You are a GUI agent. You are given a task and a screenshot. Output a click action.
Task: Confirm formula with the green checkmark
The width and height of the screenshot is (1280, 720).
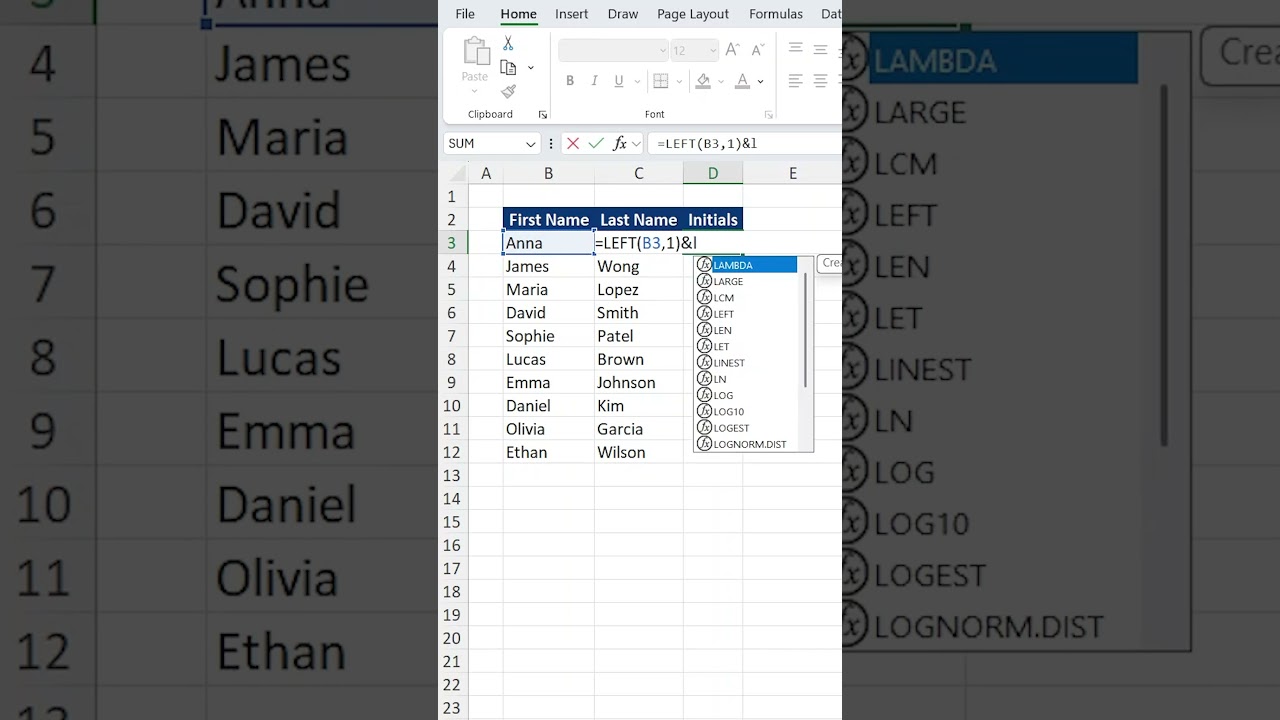[596, 144]
